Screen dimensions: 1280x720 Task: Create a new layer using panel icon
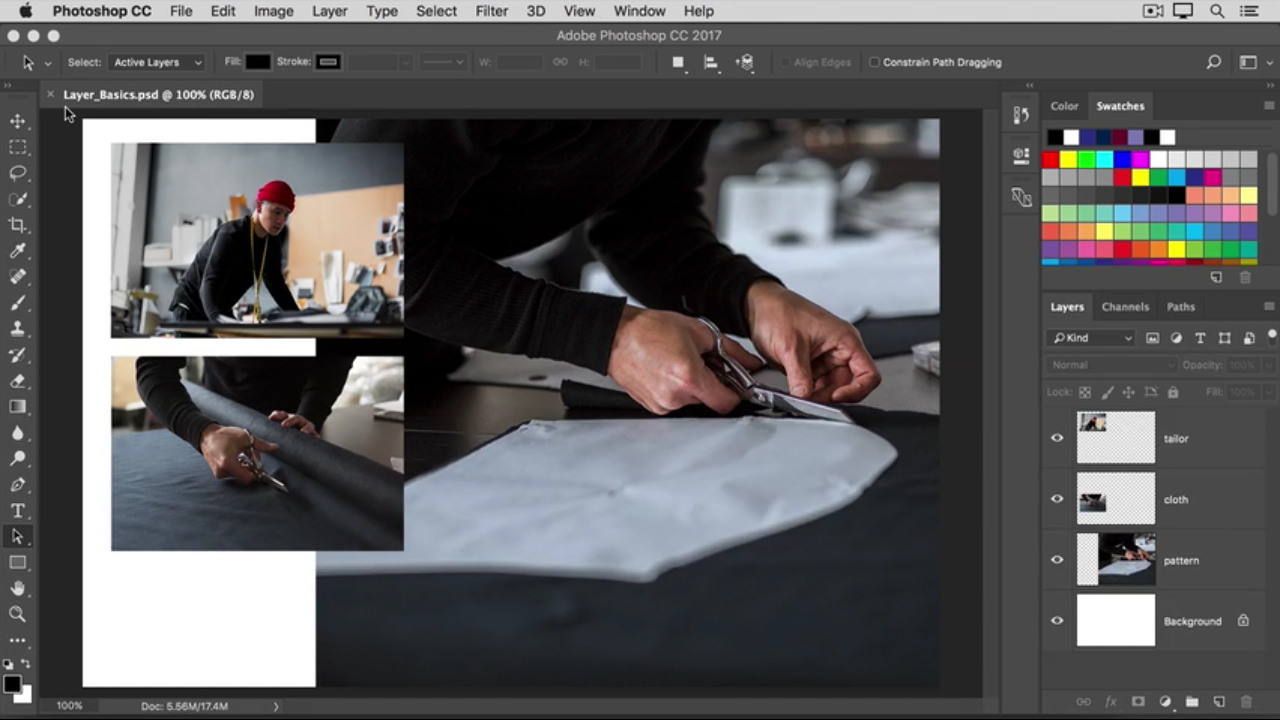[x=1219, y=702]
